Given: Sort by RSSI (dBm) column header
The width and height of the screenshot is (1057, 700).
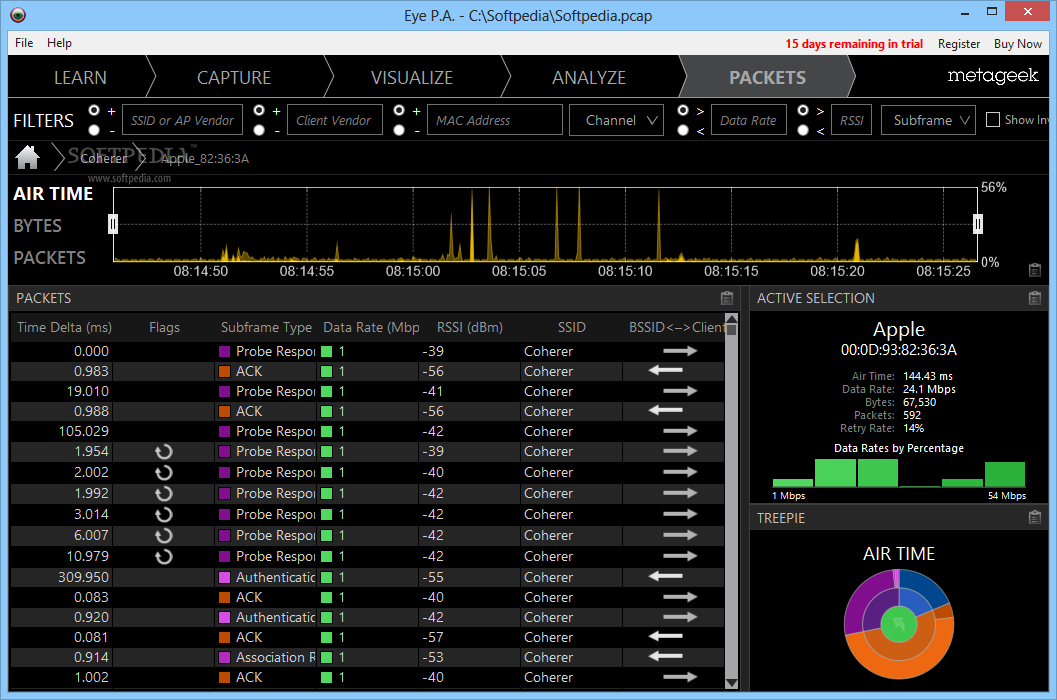Looking at the screenshot, I should [470, 328].
